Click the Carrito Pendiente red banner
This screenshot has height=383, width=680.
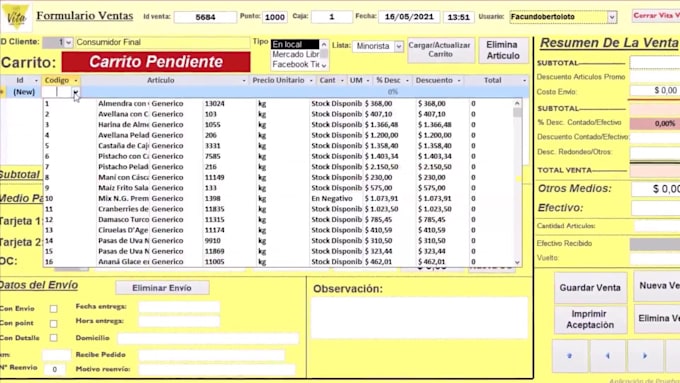pos(156,62)
